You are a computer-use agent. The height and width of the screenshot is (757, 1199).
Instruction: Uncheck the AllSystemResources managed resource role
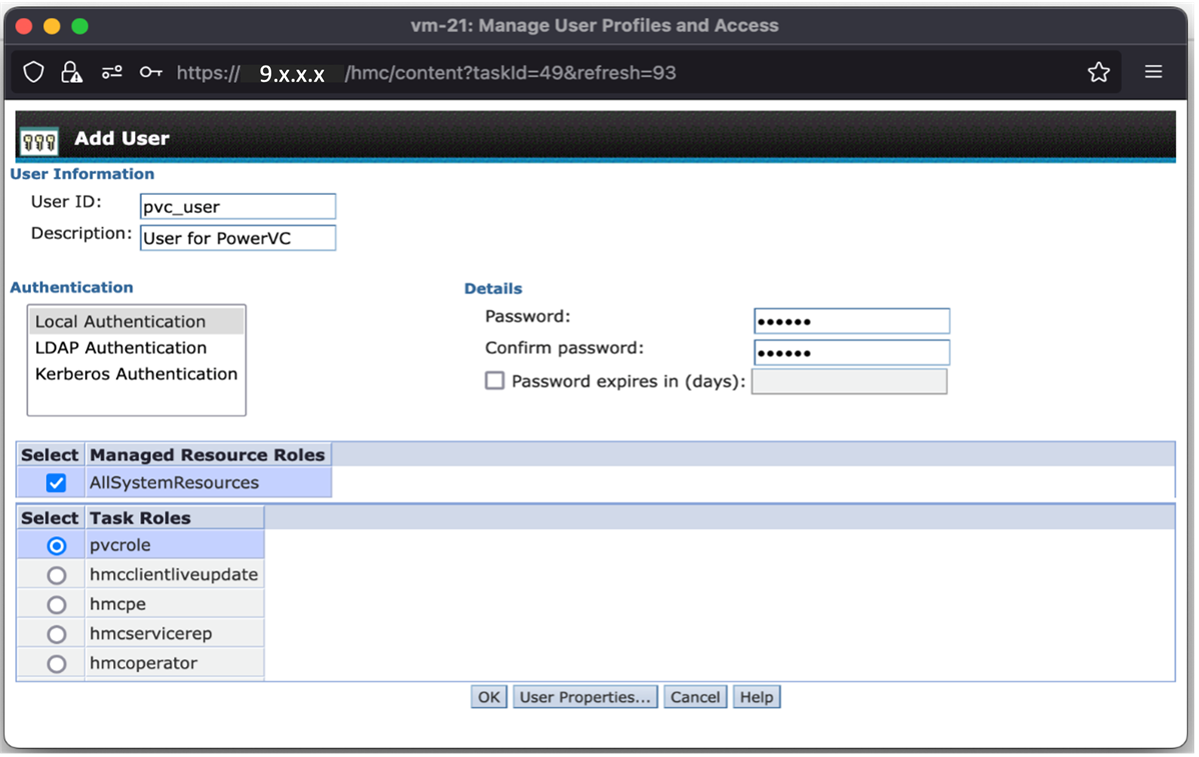click(56, 481)
